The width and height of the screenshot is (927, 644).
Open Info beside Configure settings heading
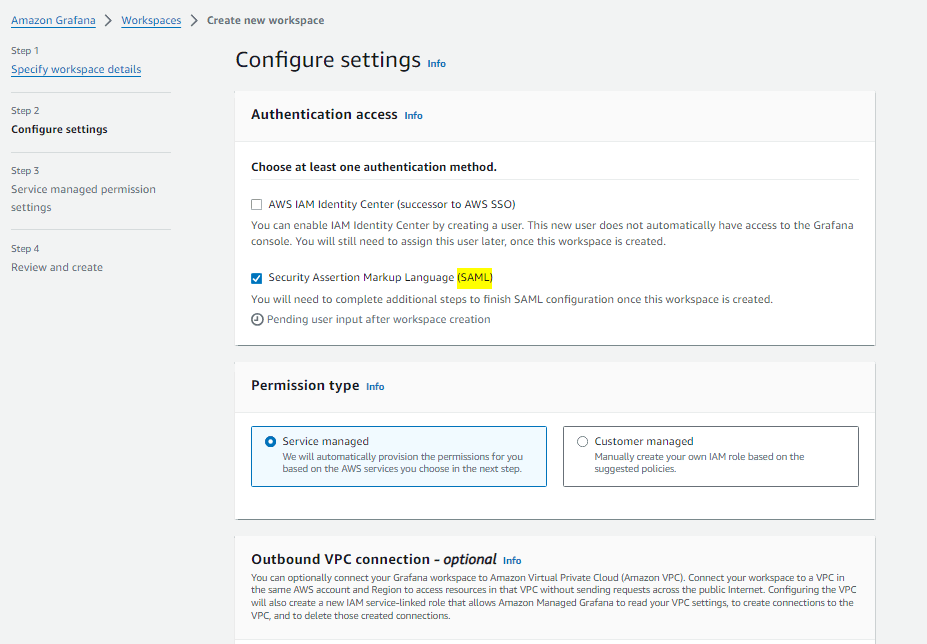click(x=436, y=63)
